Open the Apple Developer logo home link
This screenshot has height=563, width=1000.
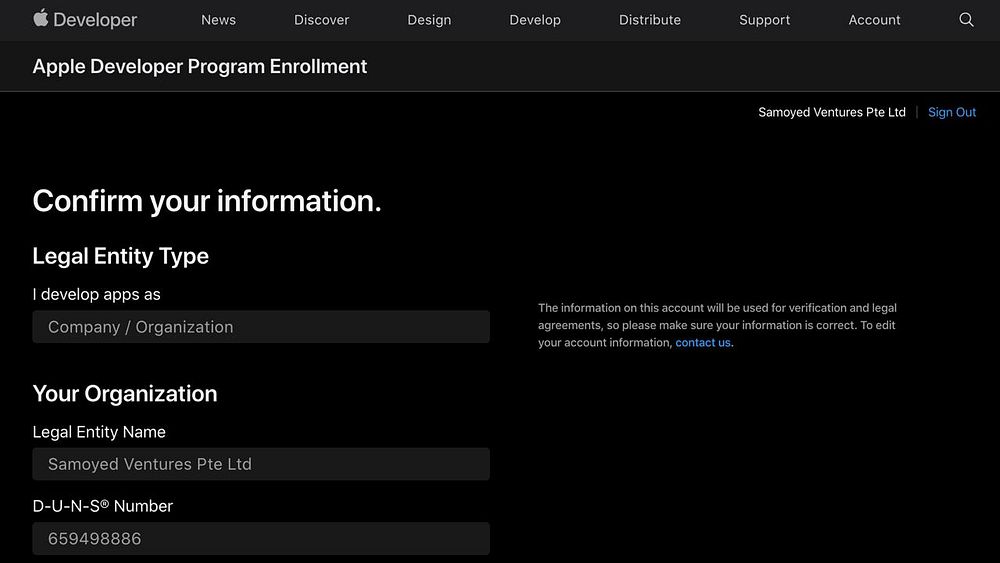tap(85, 19)
